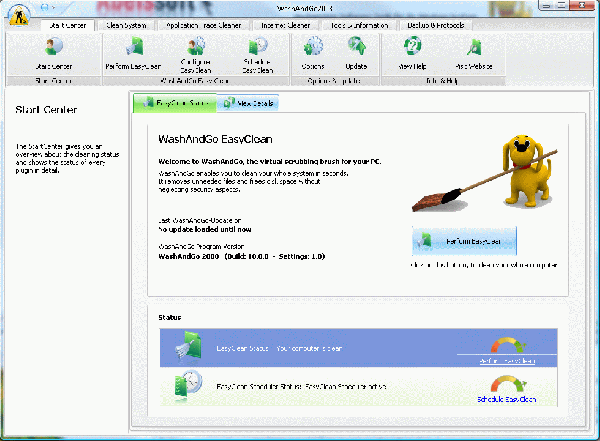Image resolution: width=600 pixels, height=441 pixels.
Task: Switch to the Clean System ribbon tab
Action: (126, 26)
